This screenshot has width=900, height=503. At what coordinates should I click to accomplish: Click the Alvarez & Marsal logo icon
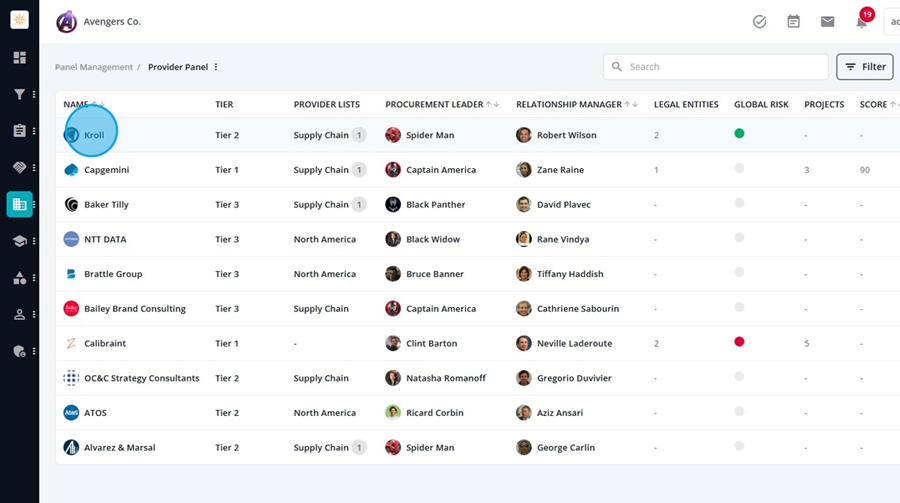click(x=71, y=447)
